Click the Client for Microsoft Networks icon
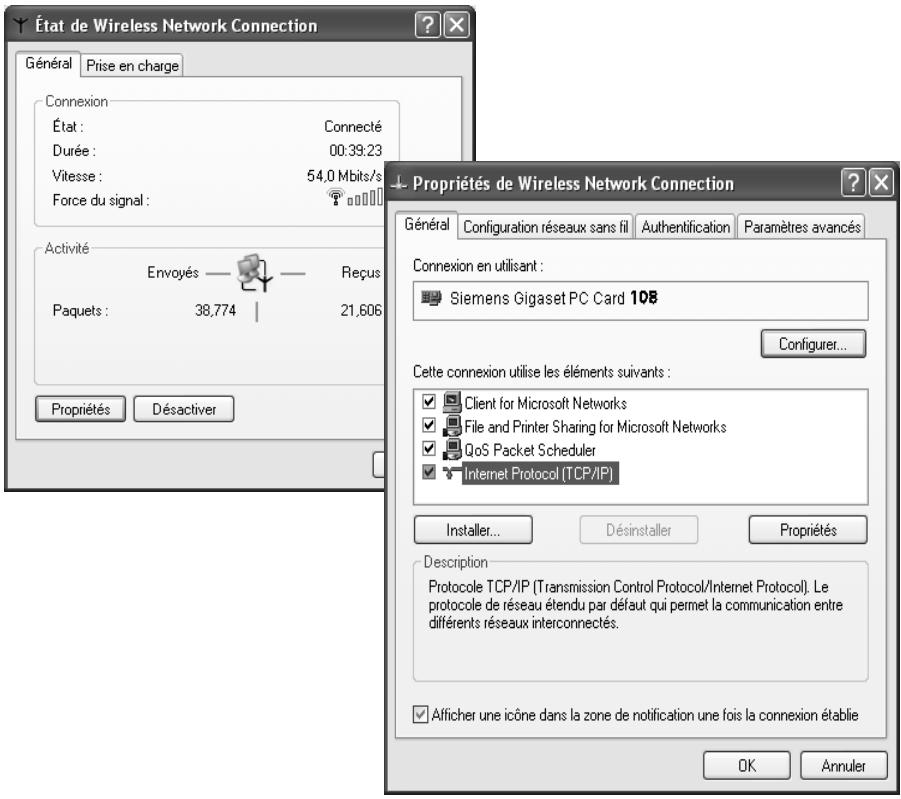The height and width of the screenshot is (799, 901). (452, 402)
